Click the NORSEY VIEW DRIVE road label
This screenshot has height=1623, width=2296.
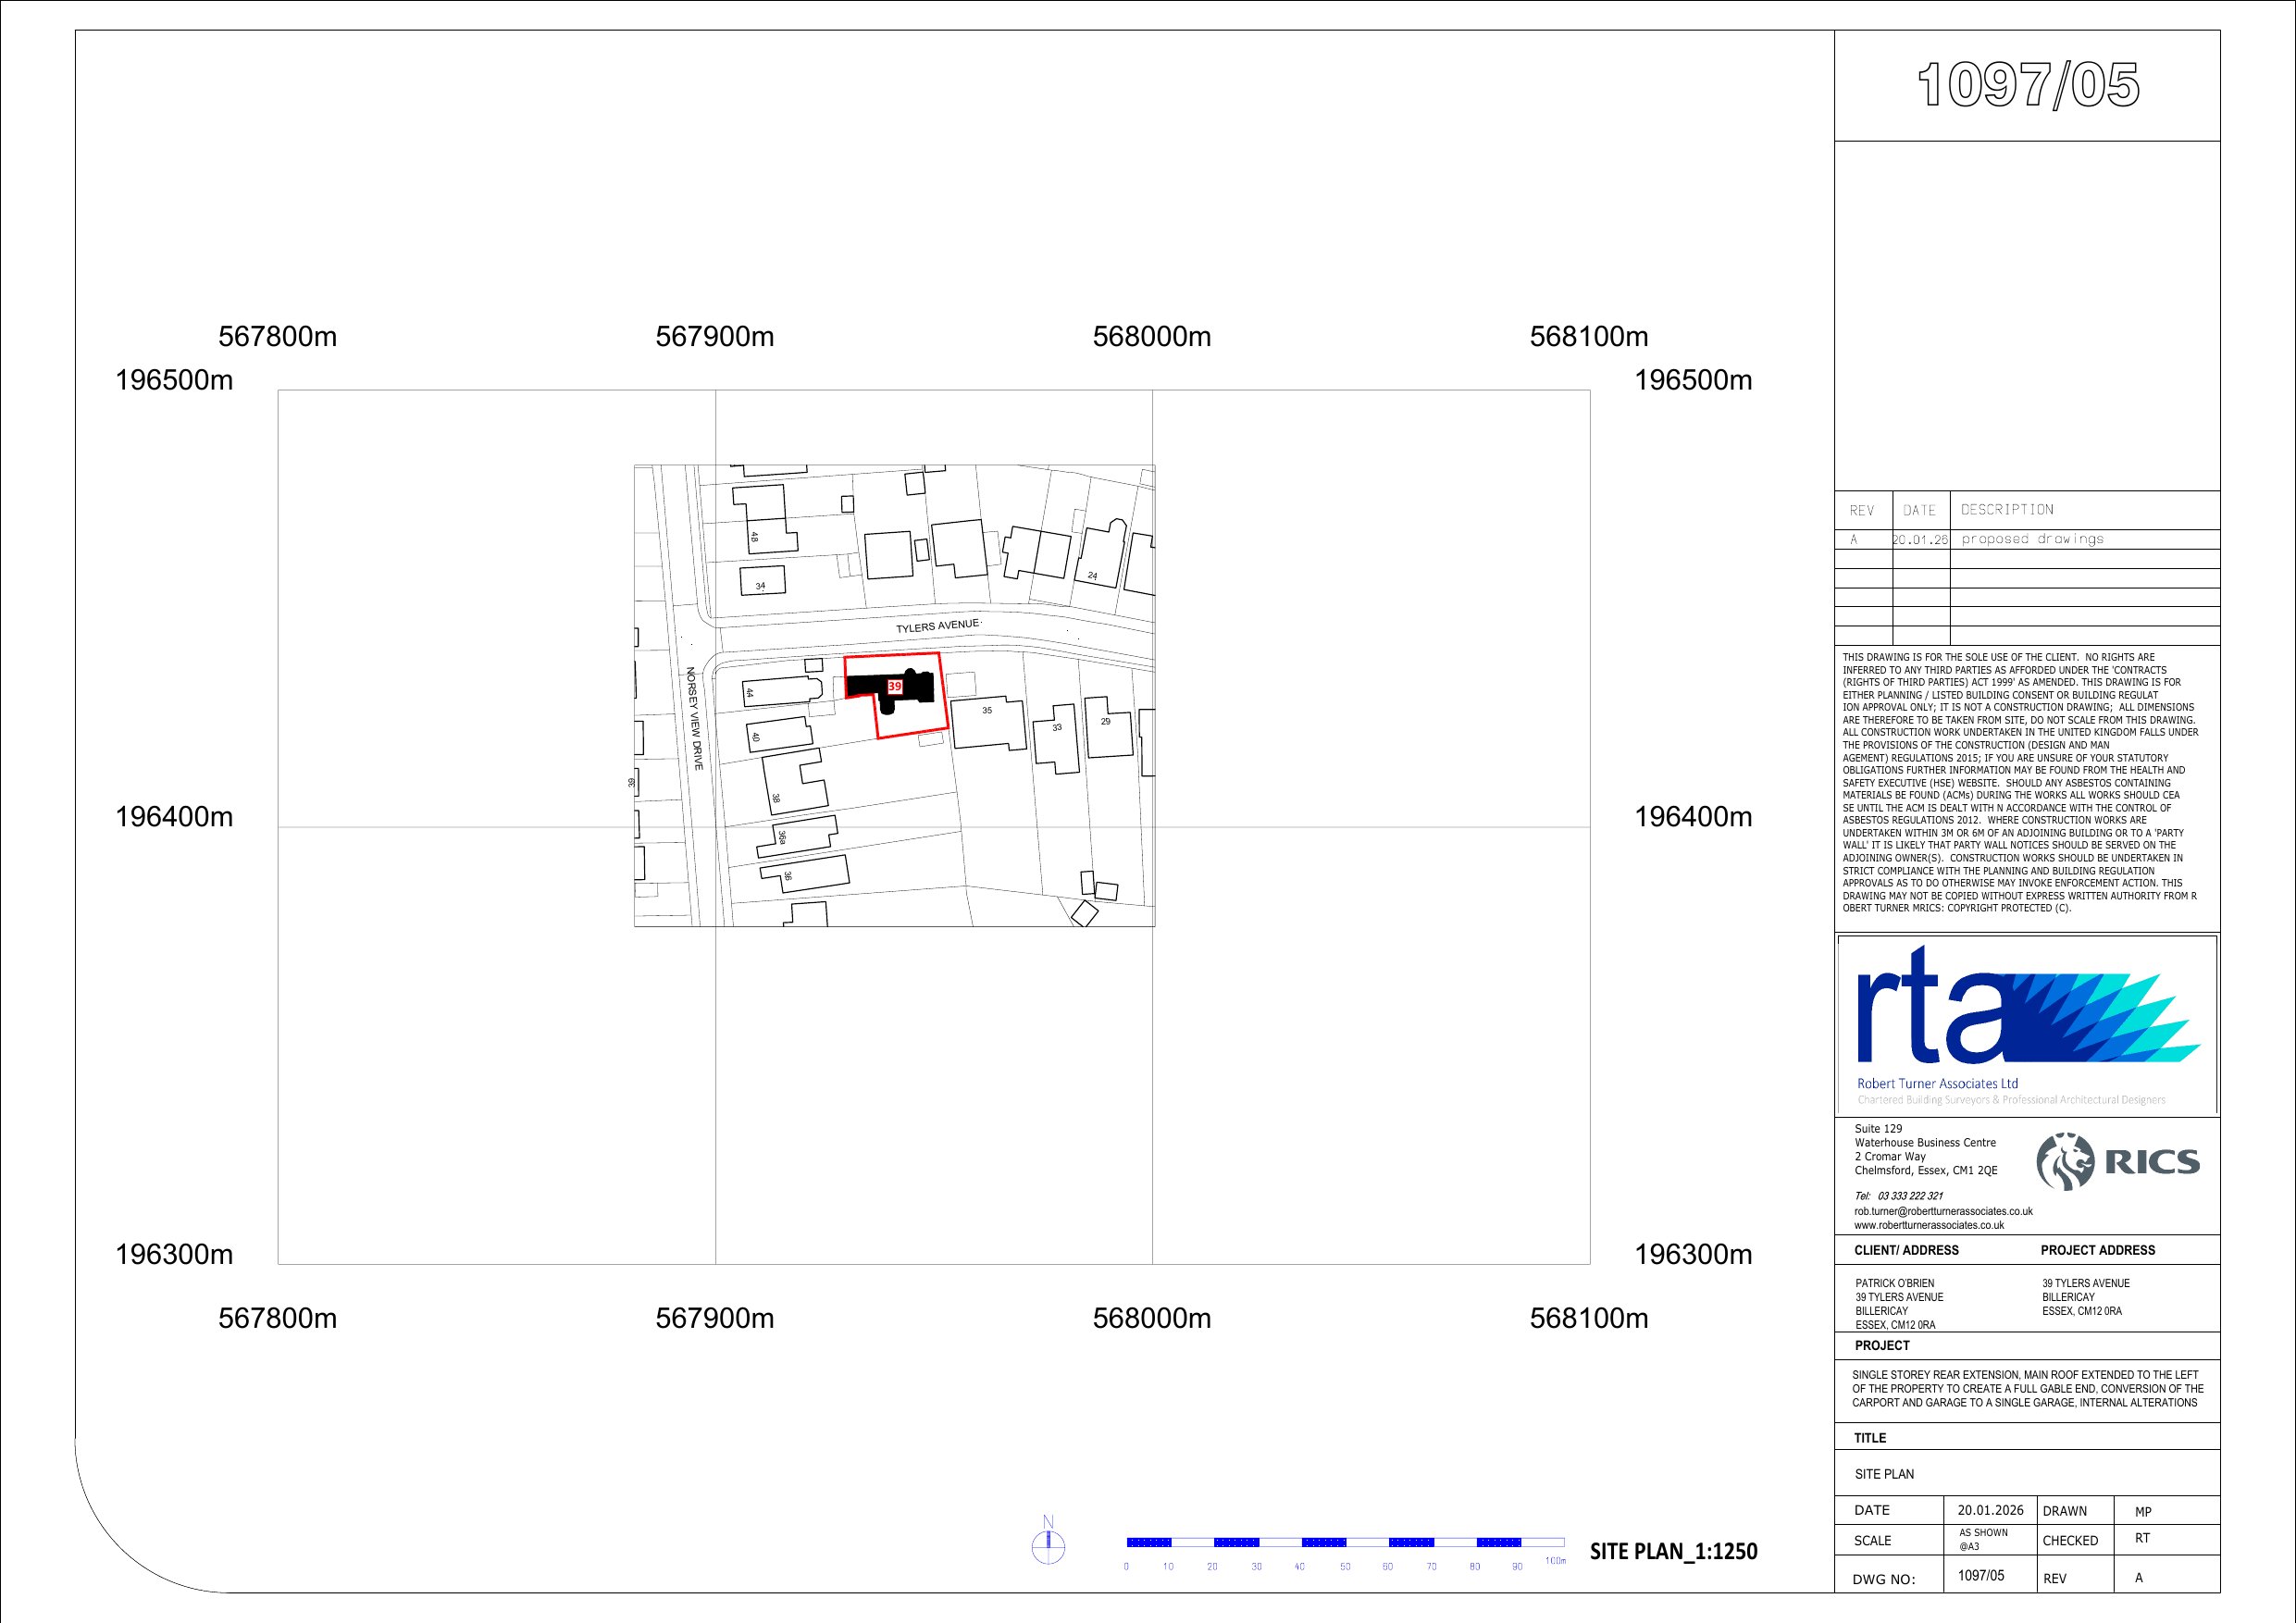pos(695,718)
